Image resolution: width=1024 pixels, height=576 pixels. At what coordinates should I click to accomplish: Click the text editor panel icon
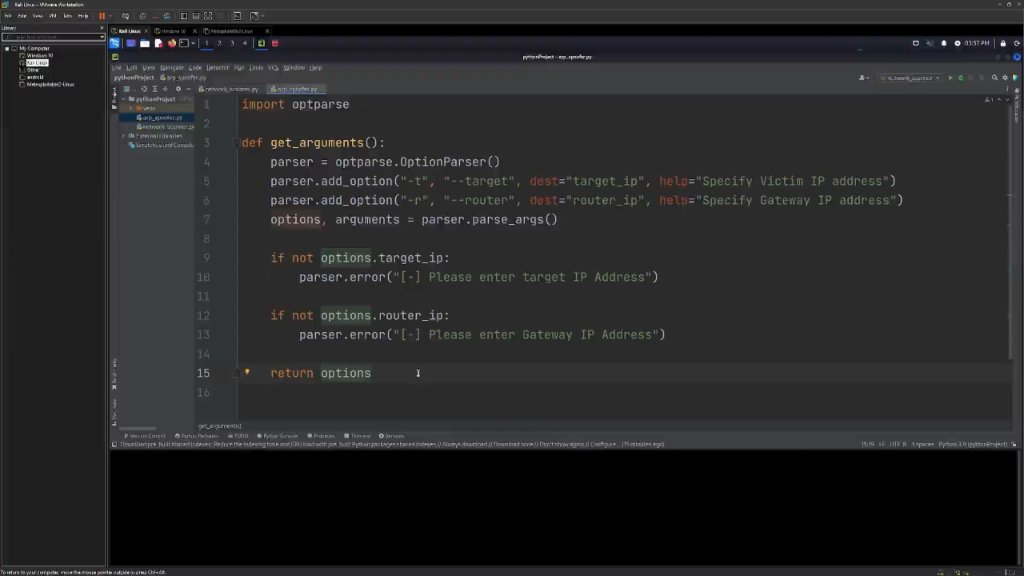pyautogui.click(x=158, y=43)
